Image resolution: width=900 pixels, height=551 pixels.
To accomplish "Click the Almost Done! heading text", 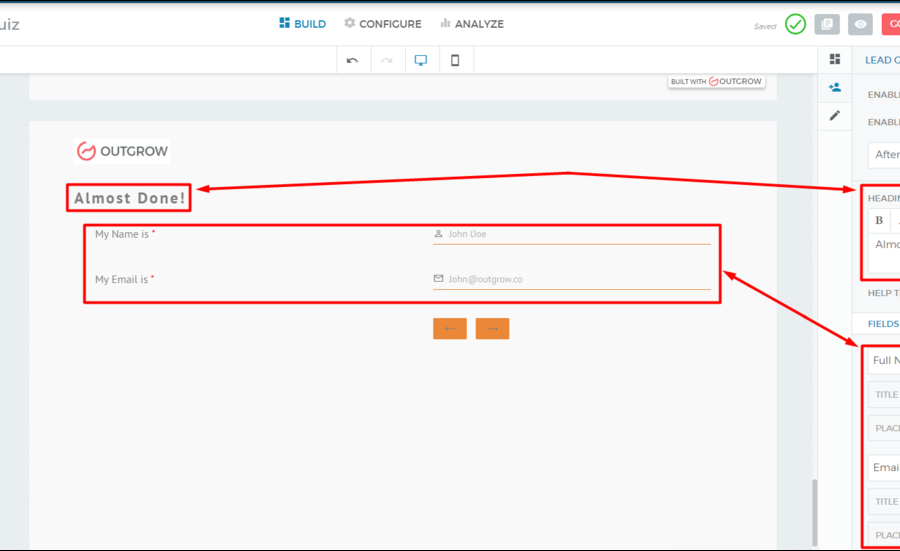I will pyautogui.click(x=130, y=198).
